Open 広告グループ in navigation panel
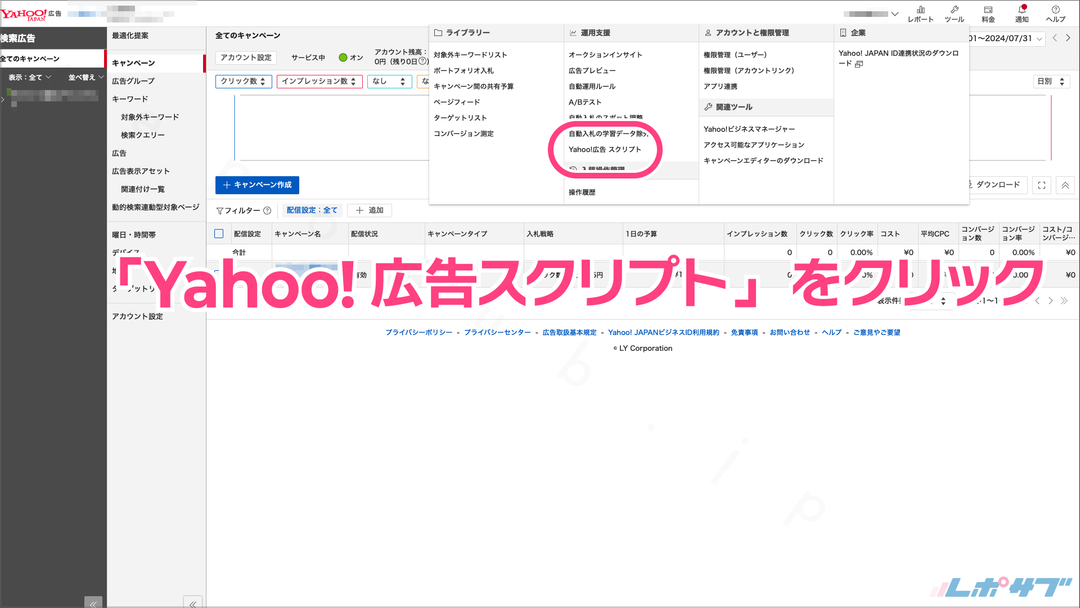 pos(134,81)
